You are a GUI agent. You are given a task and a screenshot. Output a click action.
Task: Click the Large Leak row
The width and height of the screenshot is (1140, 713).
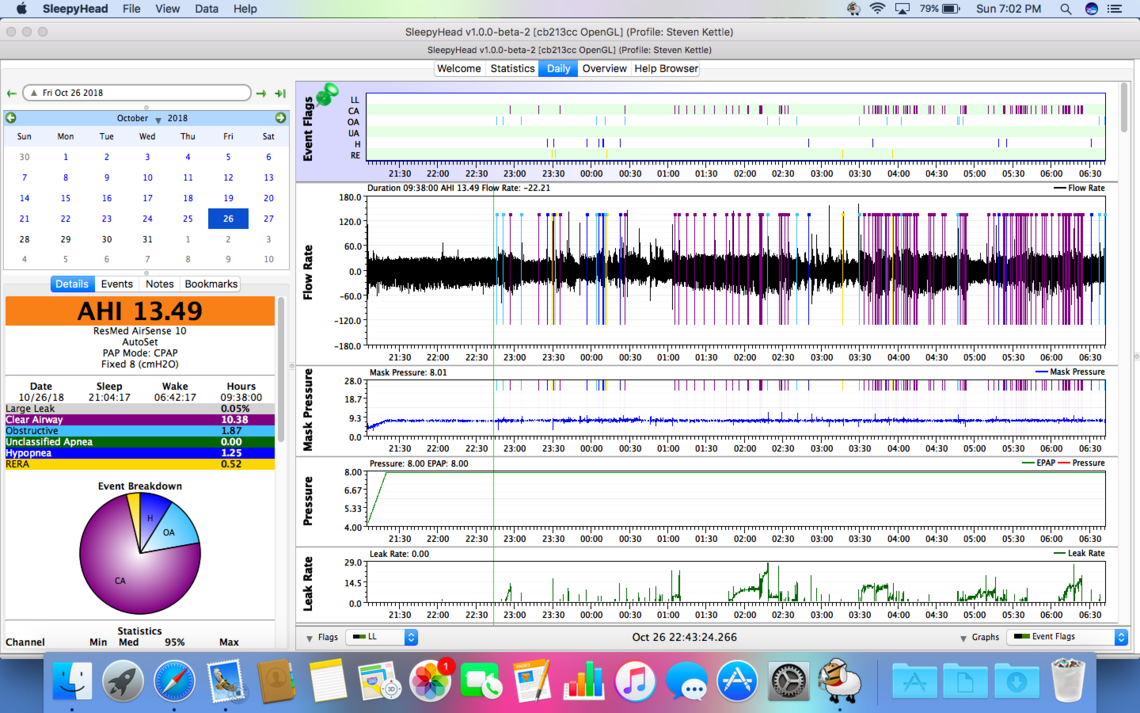140,409
